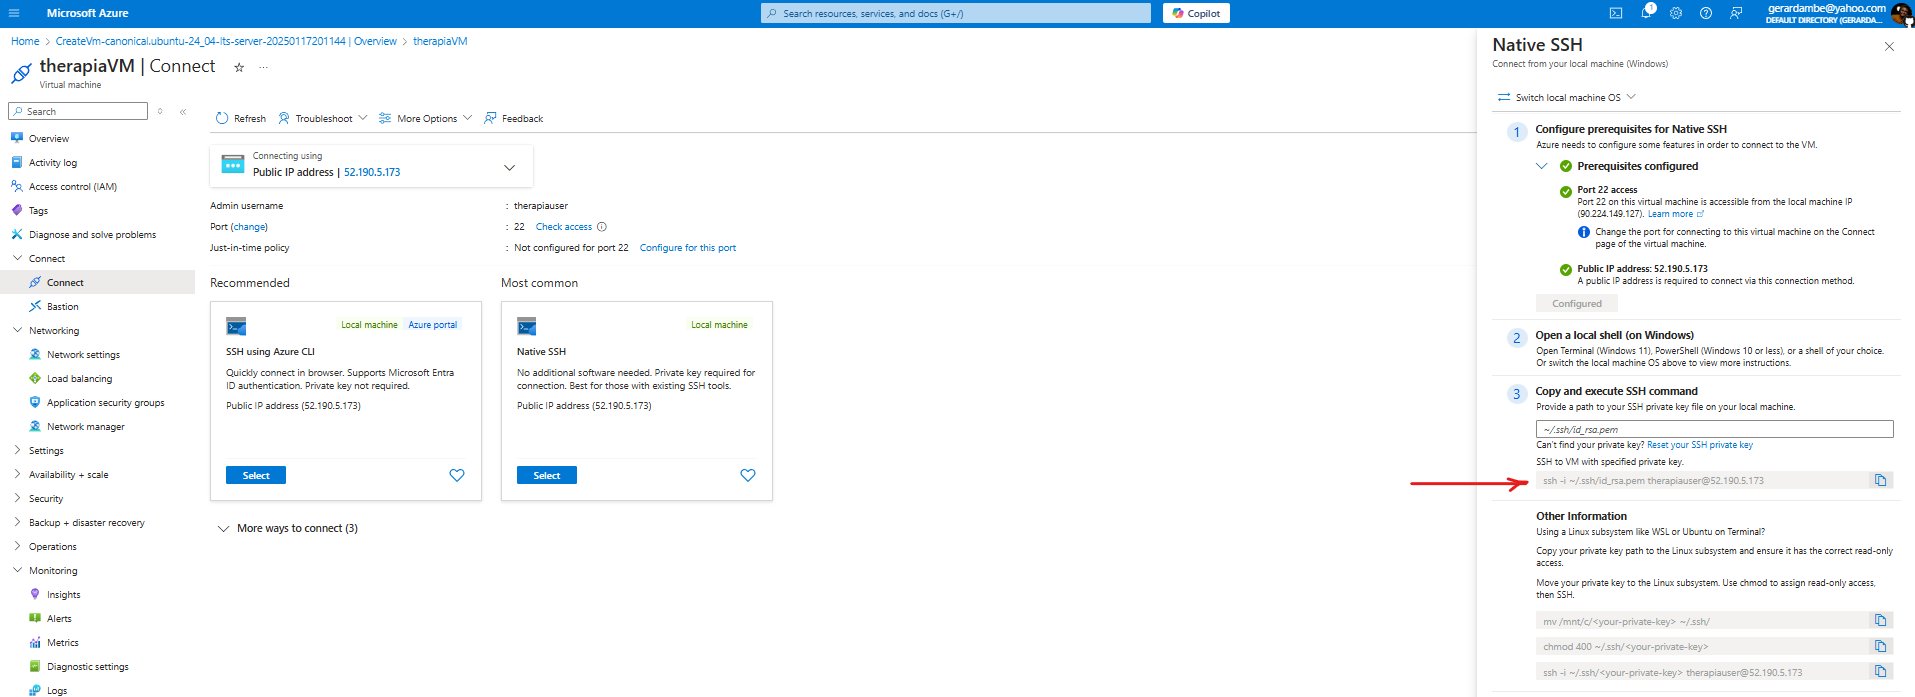Click the Port (change) link
The height and width of the screenshot is (697, 1915).
[x=249, y=227]
